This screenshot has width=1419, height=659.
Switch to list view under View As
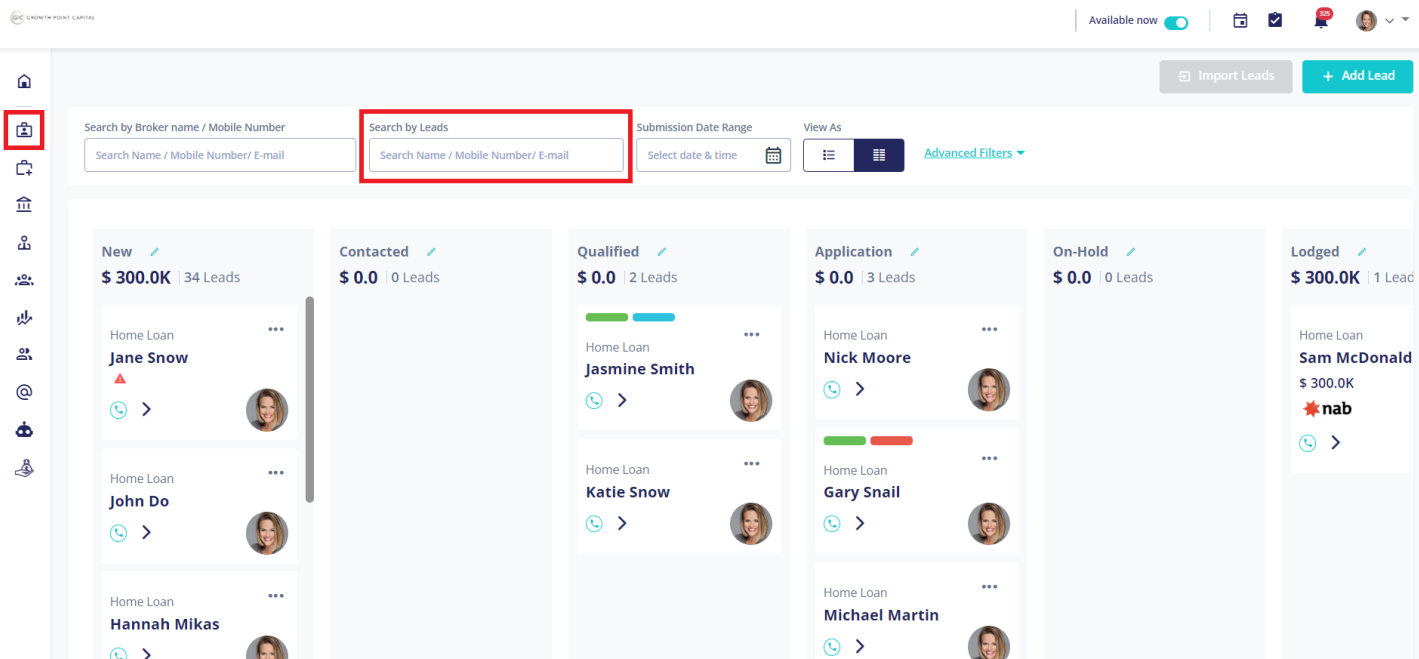click(x=829, y=155)
